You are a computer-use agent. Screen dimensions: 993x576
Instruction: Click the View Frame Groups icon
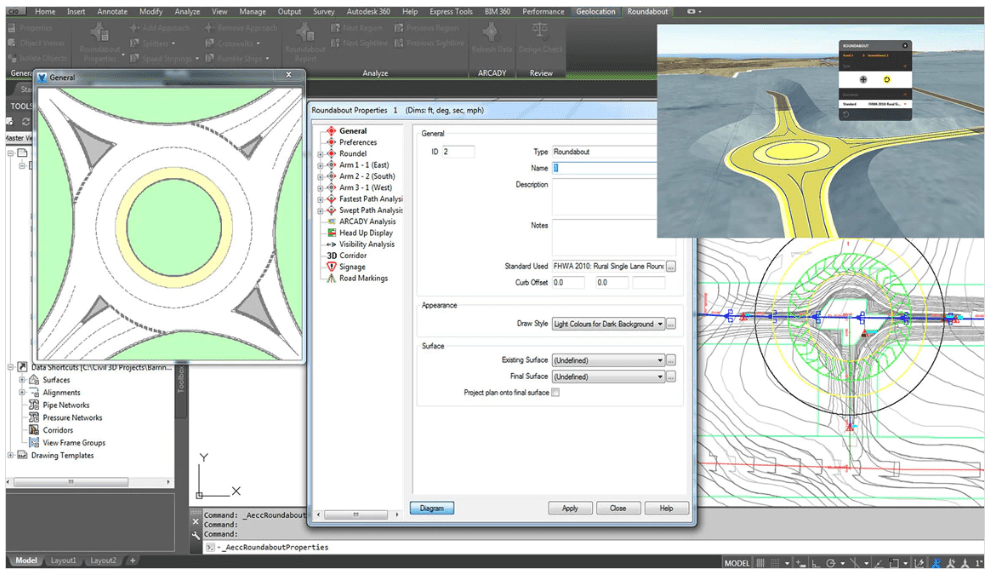coord(34,443)
